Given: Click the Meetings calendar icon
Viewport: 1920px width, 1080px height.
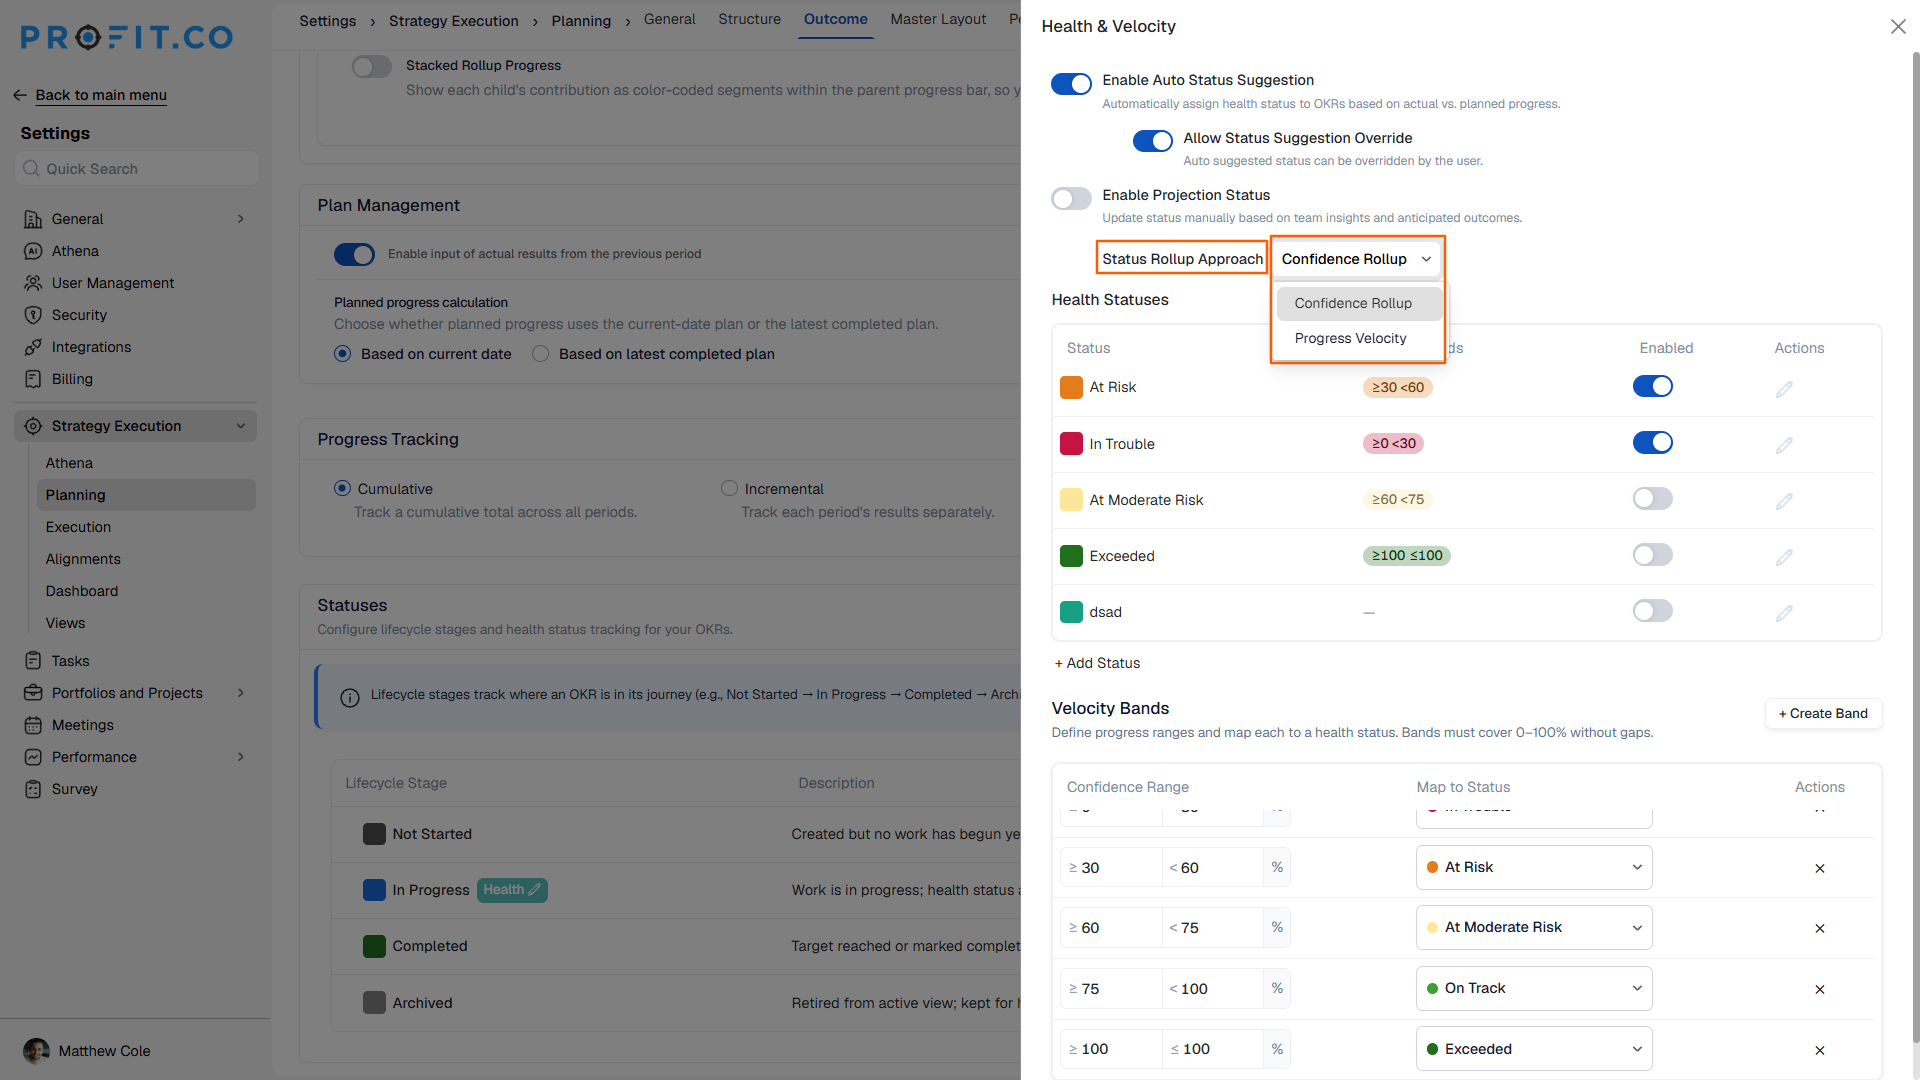Looking at the screenshot, I should click(33, 725).
